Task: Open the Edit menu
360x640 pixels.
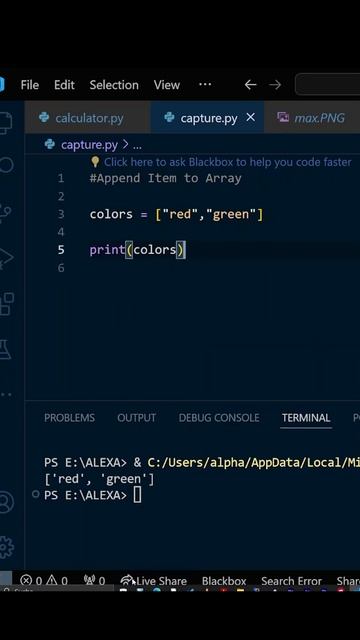Action: click(x=64, y=85)
